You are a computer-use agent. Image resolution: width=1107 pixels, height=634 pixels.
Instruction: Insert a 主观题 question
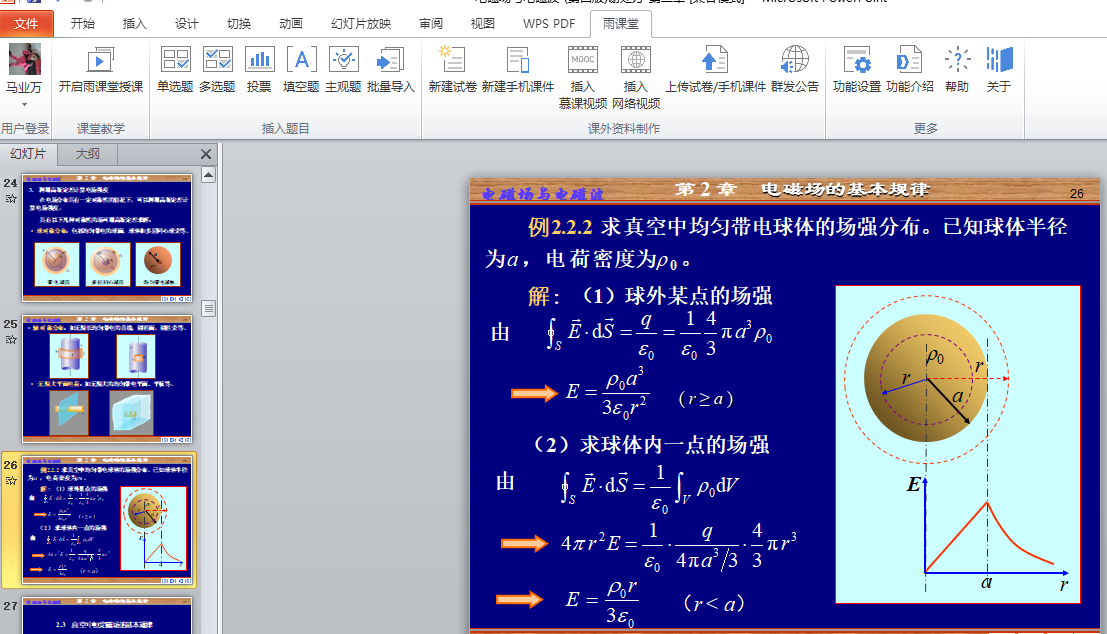click(x=343, y=68)
